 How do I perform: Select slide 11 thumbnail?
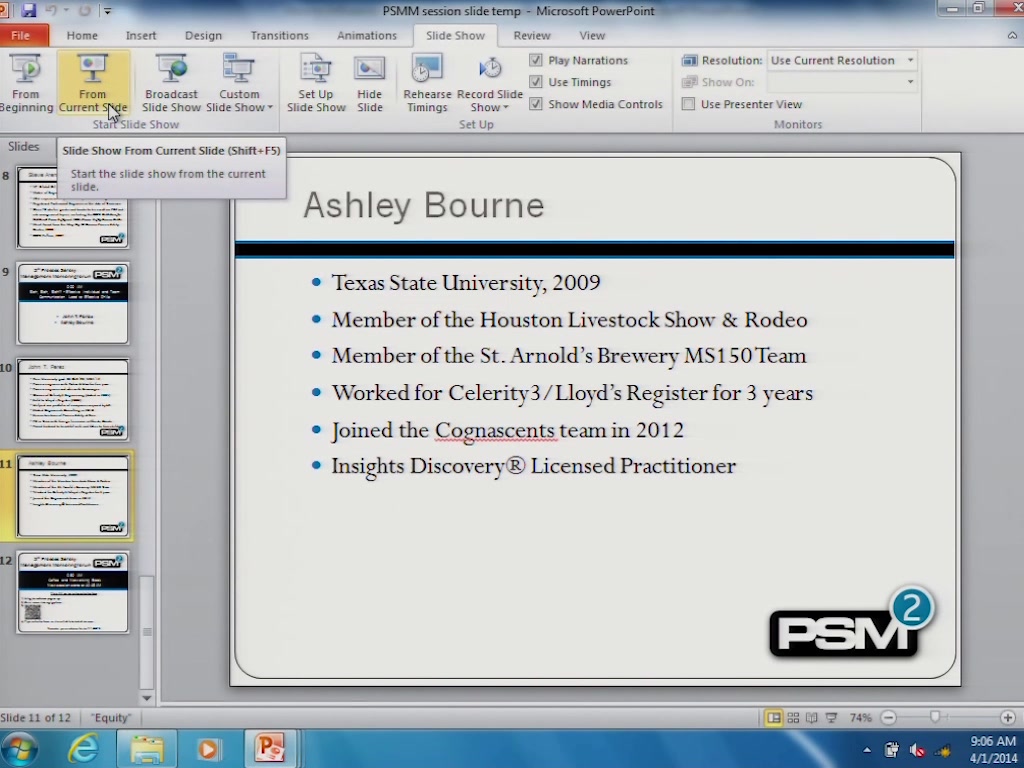coord(72,496)
